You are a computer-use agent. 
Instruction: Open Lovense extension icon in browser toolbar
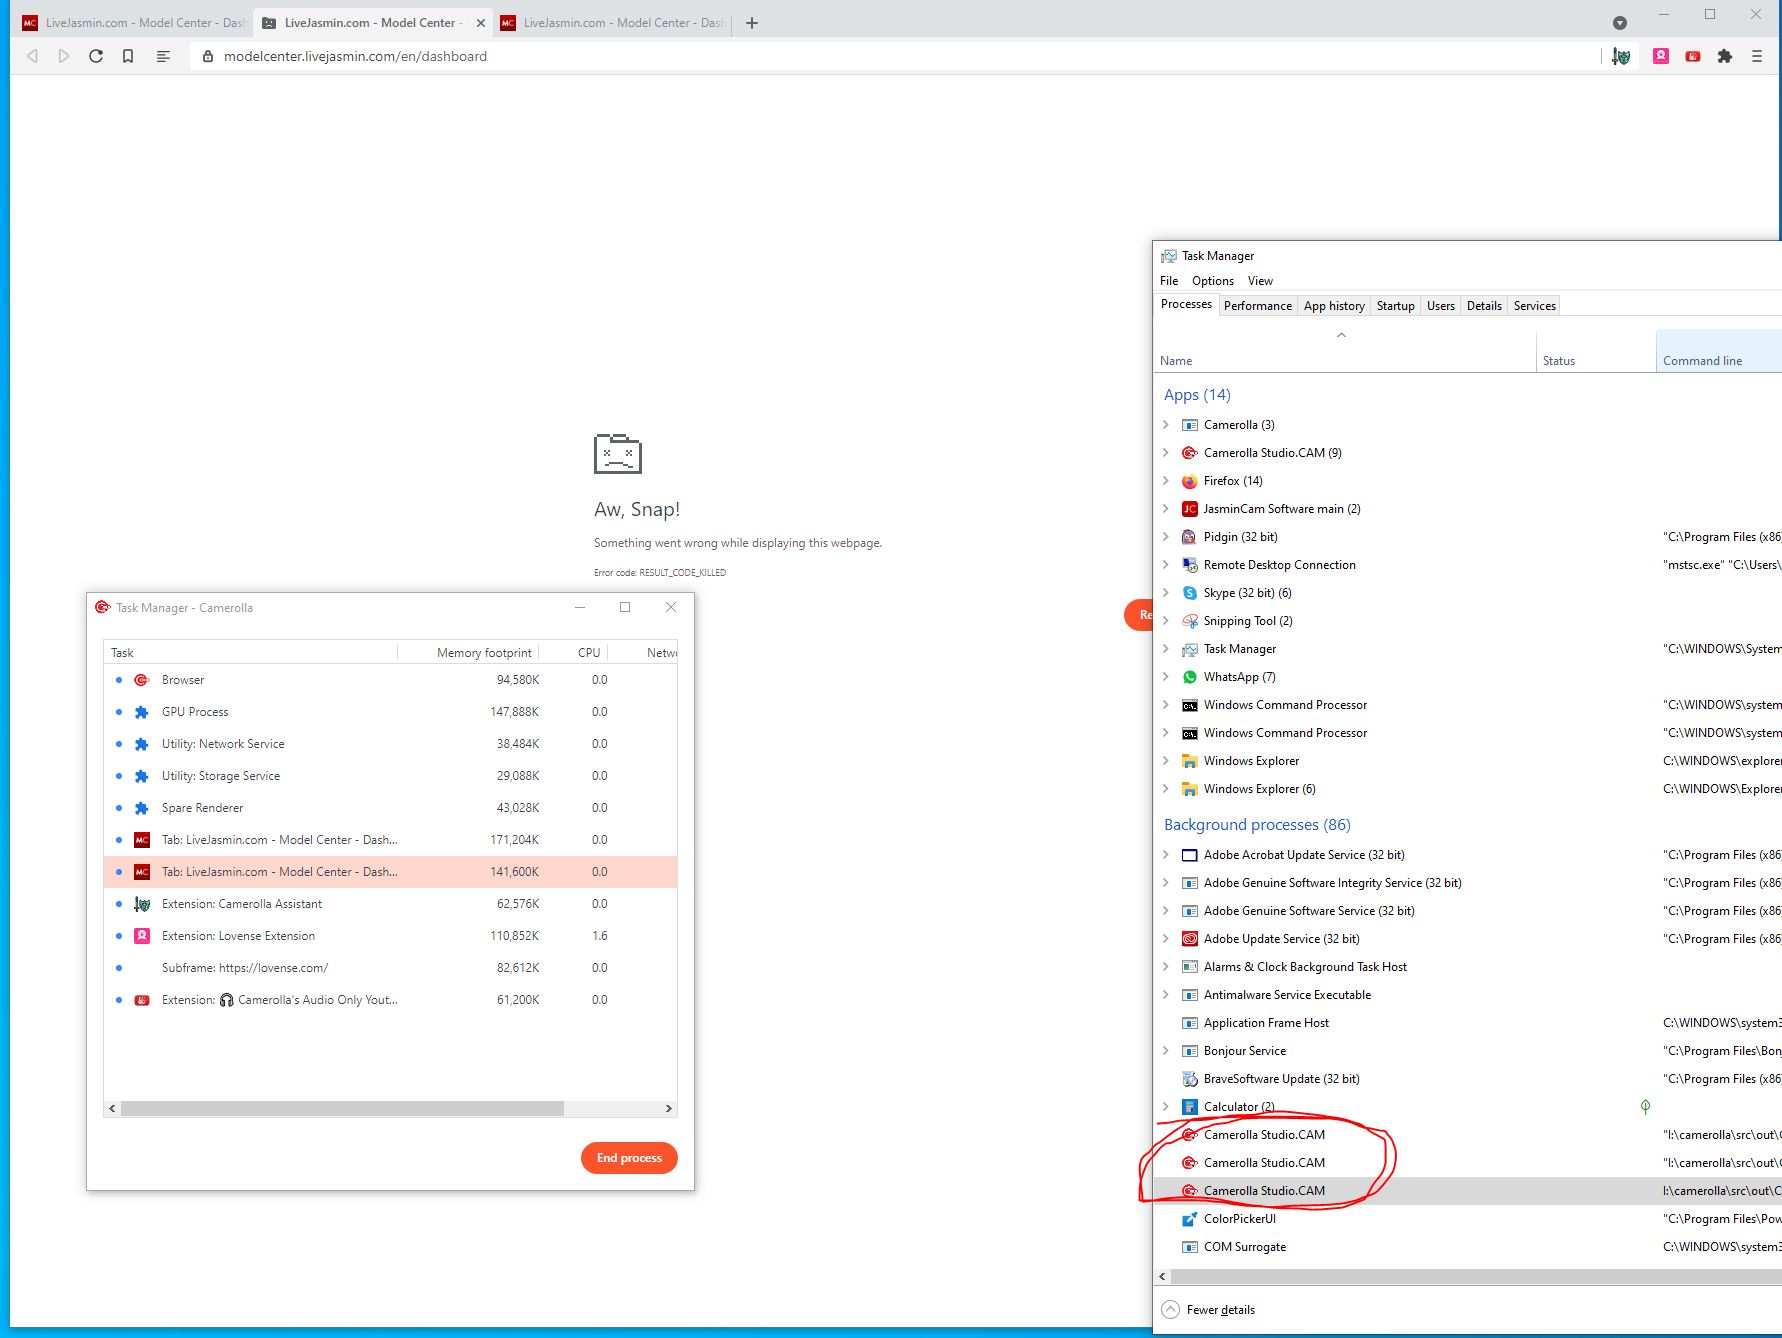[1661, 56]
